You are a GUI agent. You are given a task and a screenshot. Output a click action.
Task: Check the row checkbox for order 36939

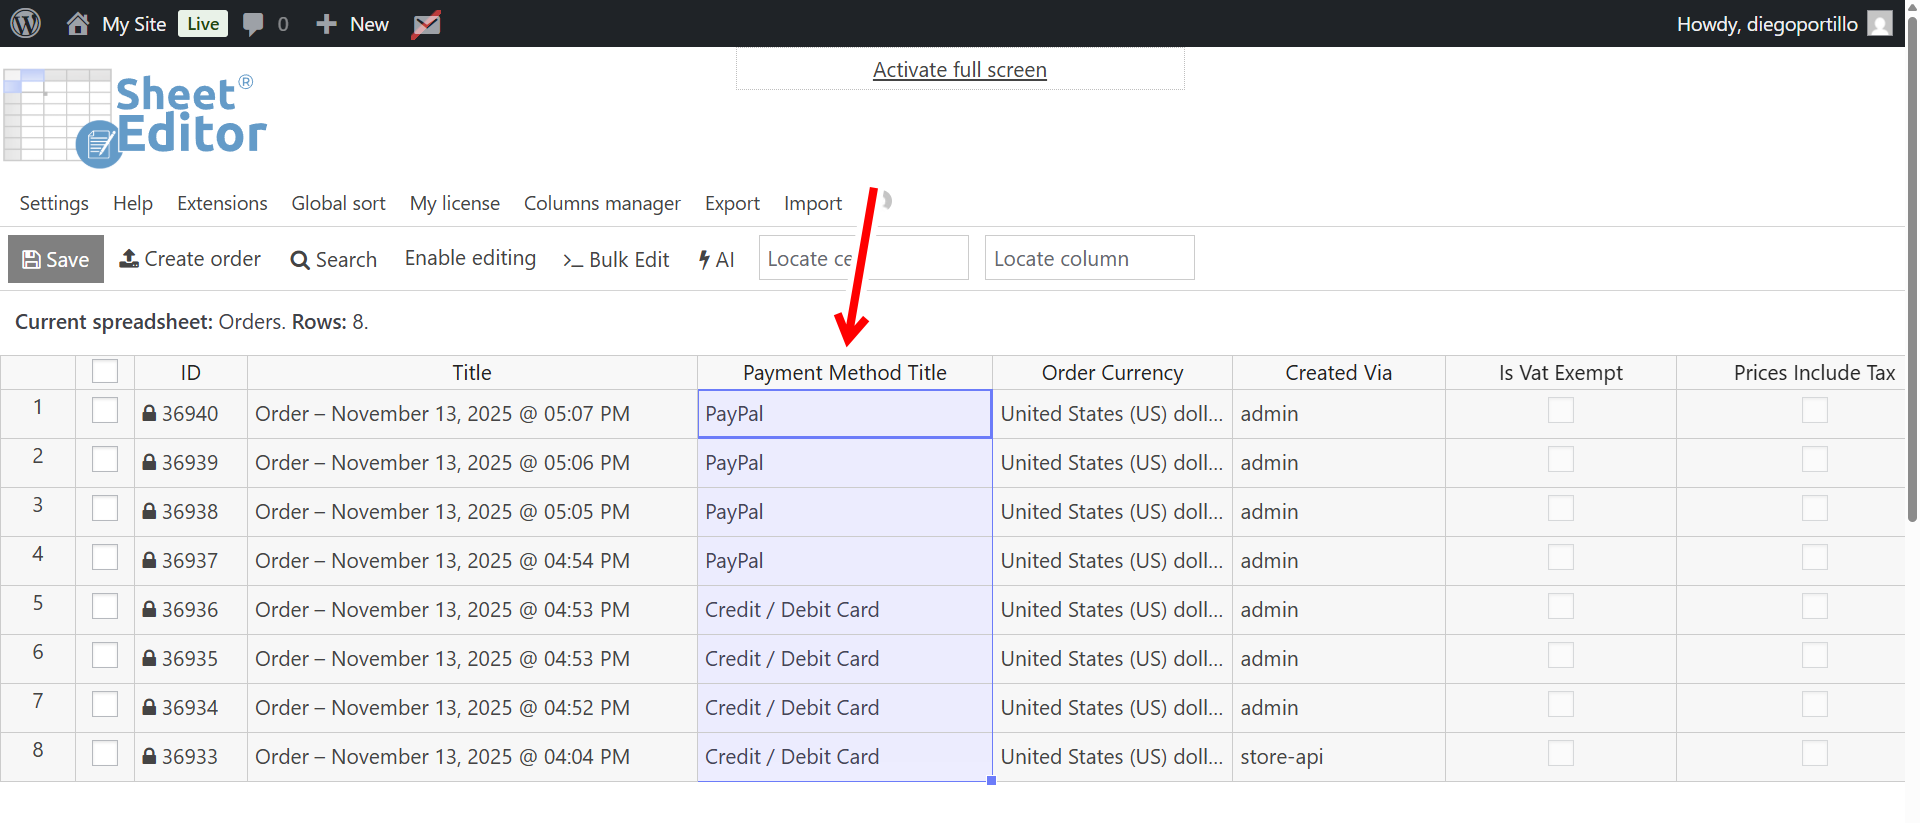(105, 461)
